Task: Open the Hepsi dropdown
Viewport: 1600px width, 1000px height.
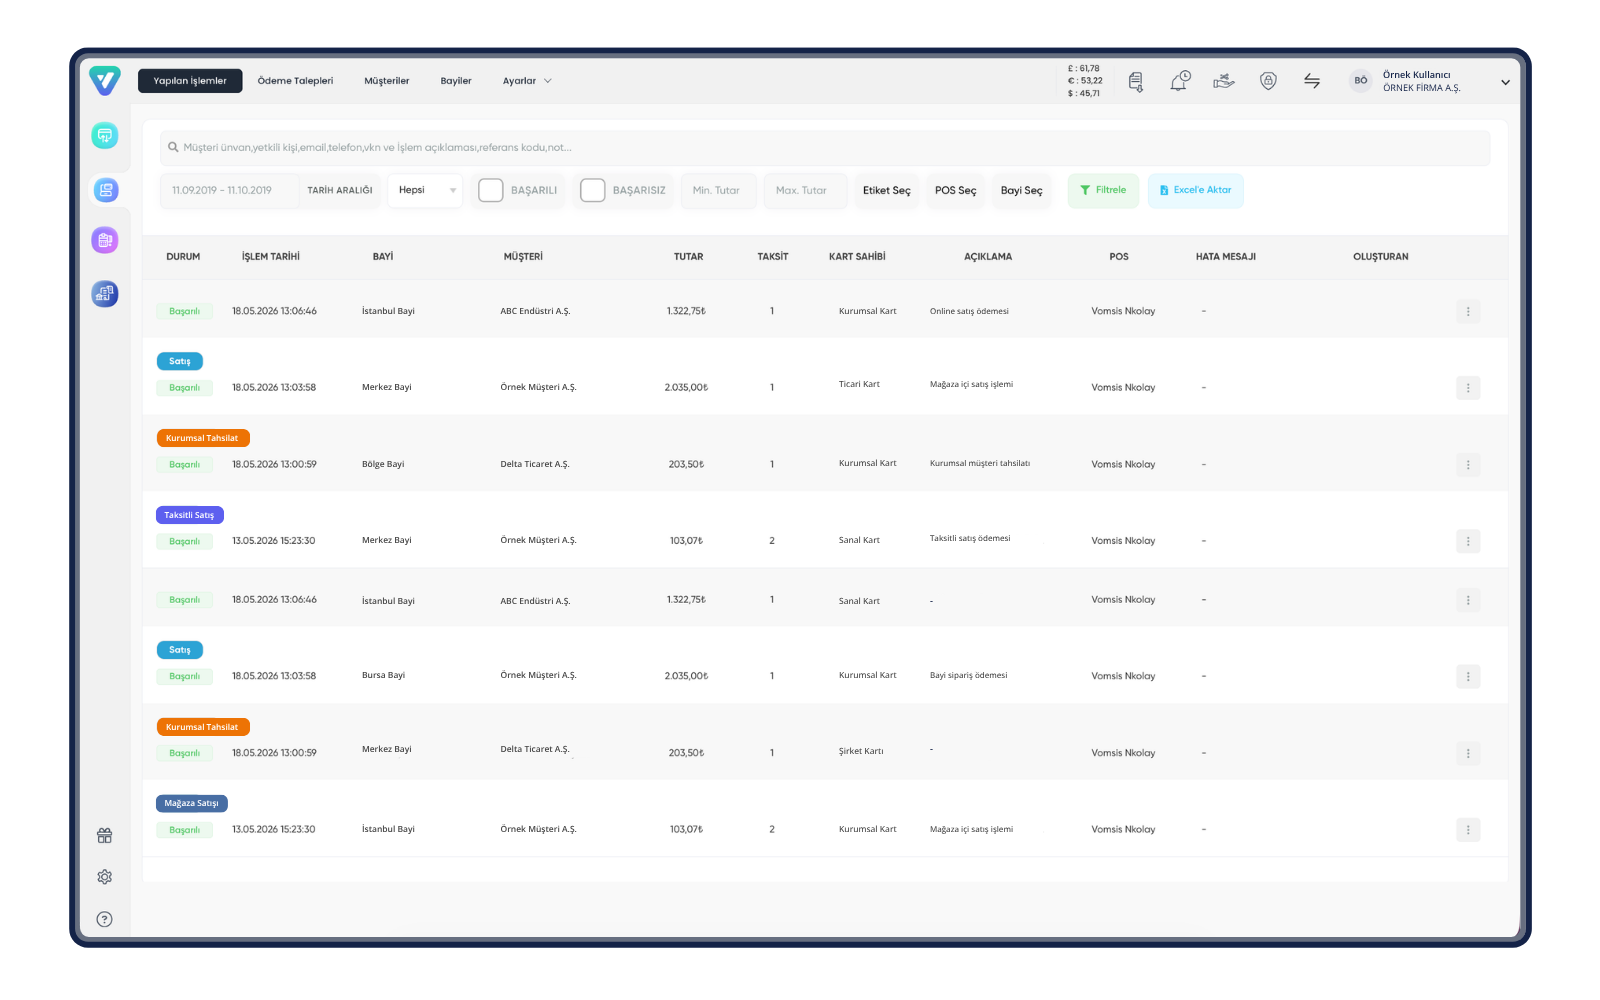Action: (x=426, y=190)
